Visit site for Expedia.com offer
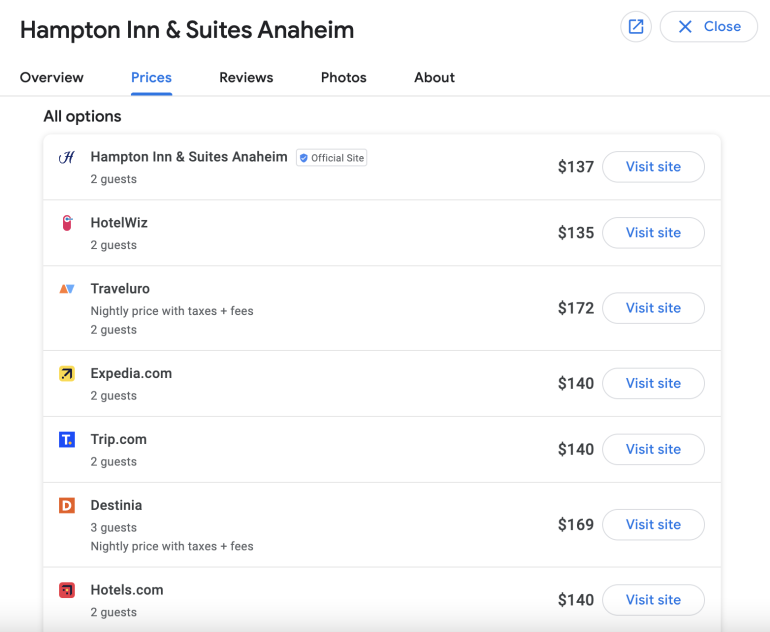Screen dimensions: 770x632 (x=653, y=383)
